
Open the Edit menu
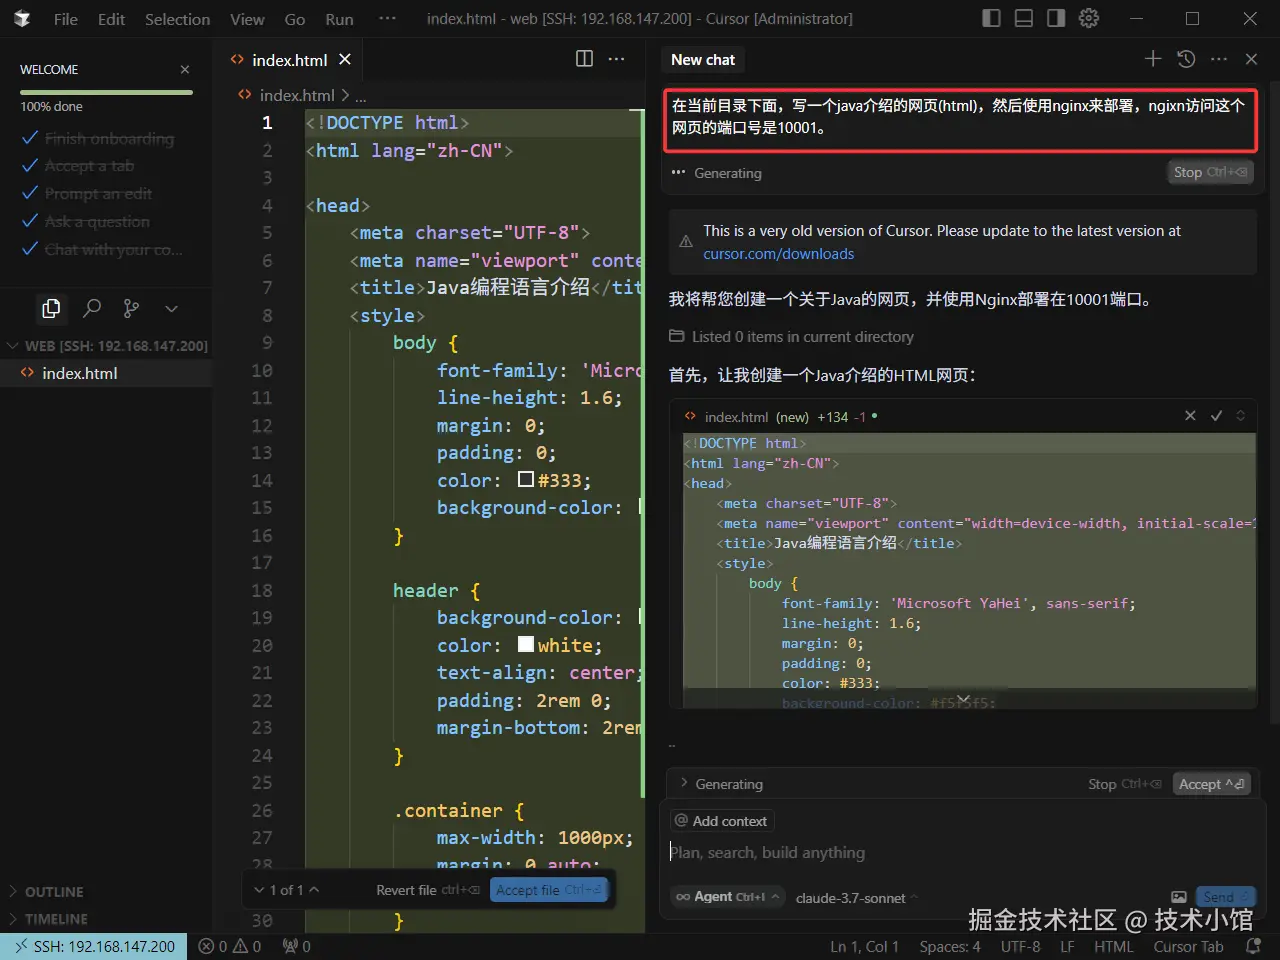[x=111, y=19]
